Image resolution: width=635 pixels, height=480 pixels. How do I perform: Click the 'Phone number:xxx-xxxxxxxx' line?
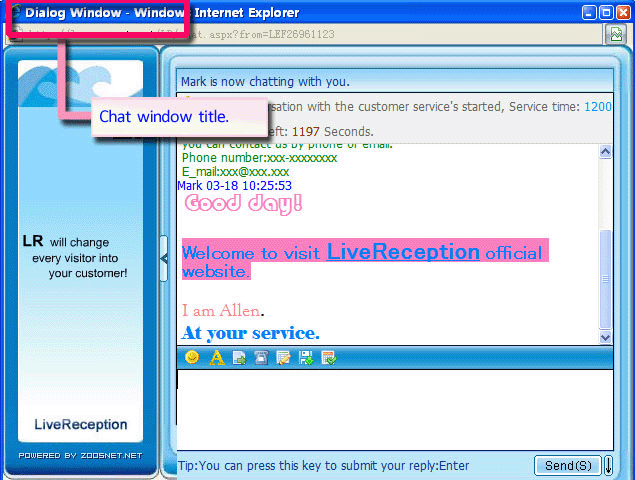tap(259, 158)
